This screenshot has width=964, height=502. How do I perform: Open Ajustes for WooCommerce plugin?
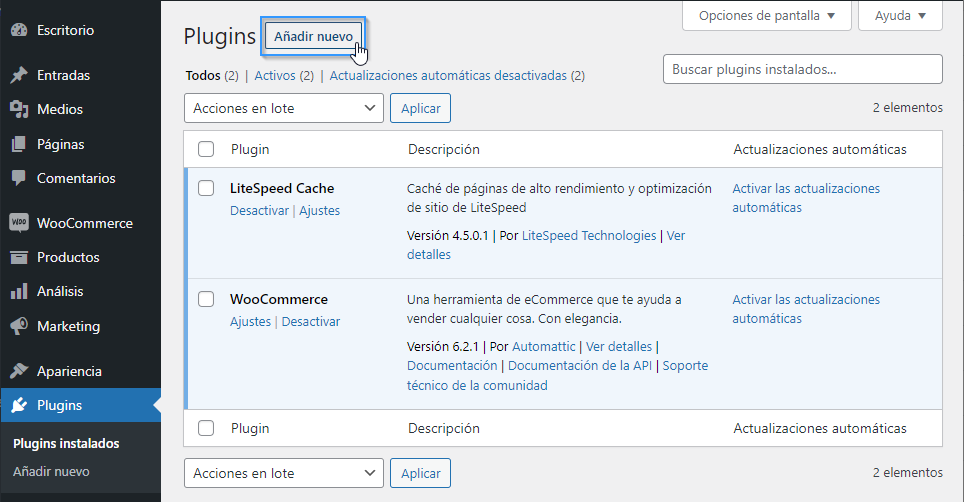click(x=250, y=321)
